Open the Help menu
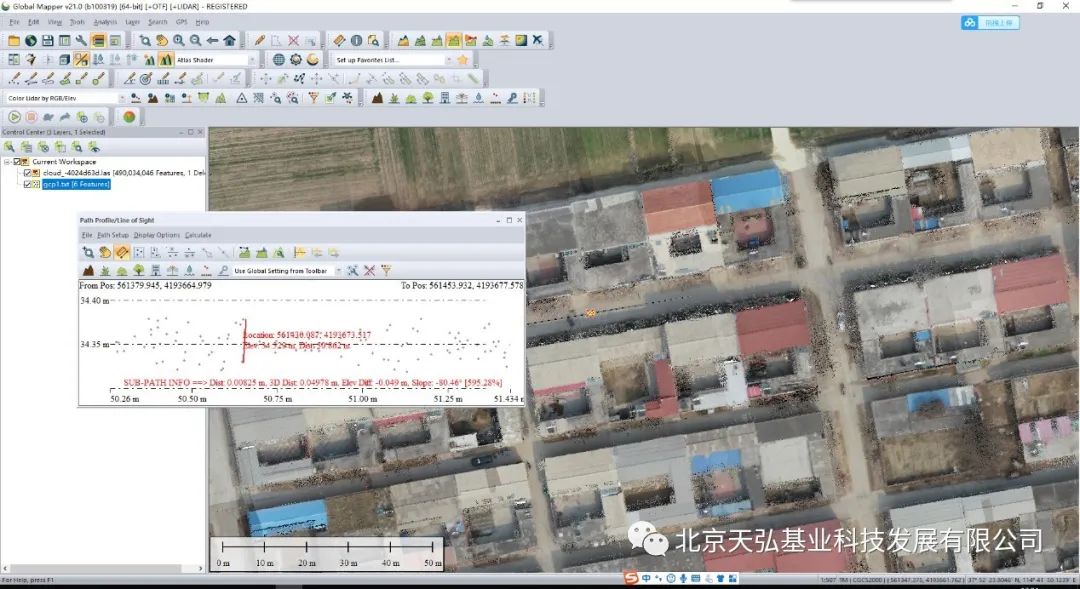 tap(202, 22)
